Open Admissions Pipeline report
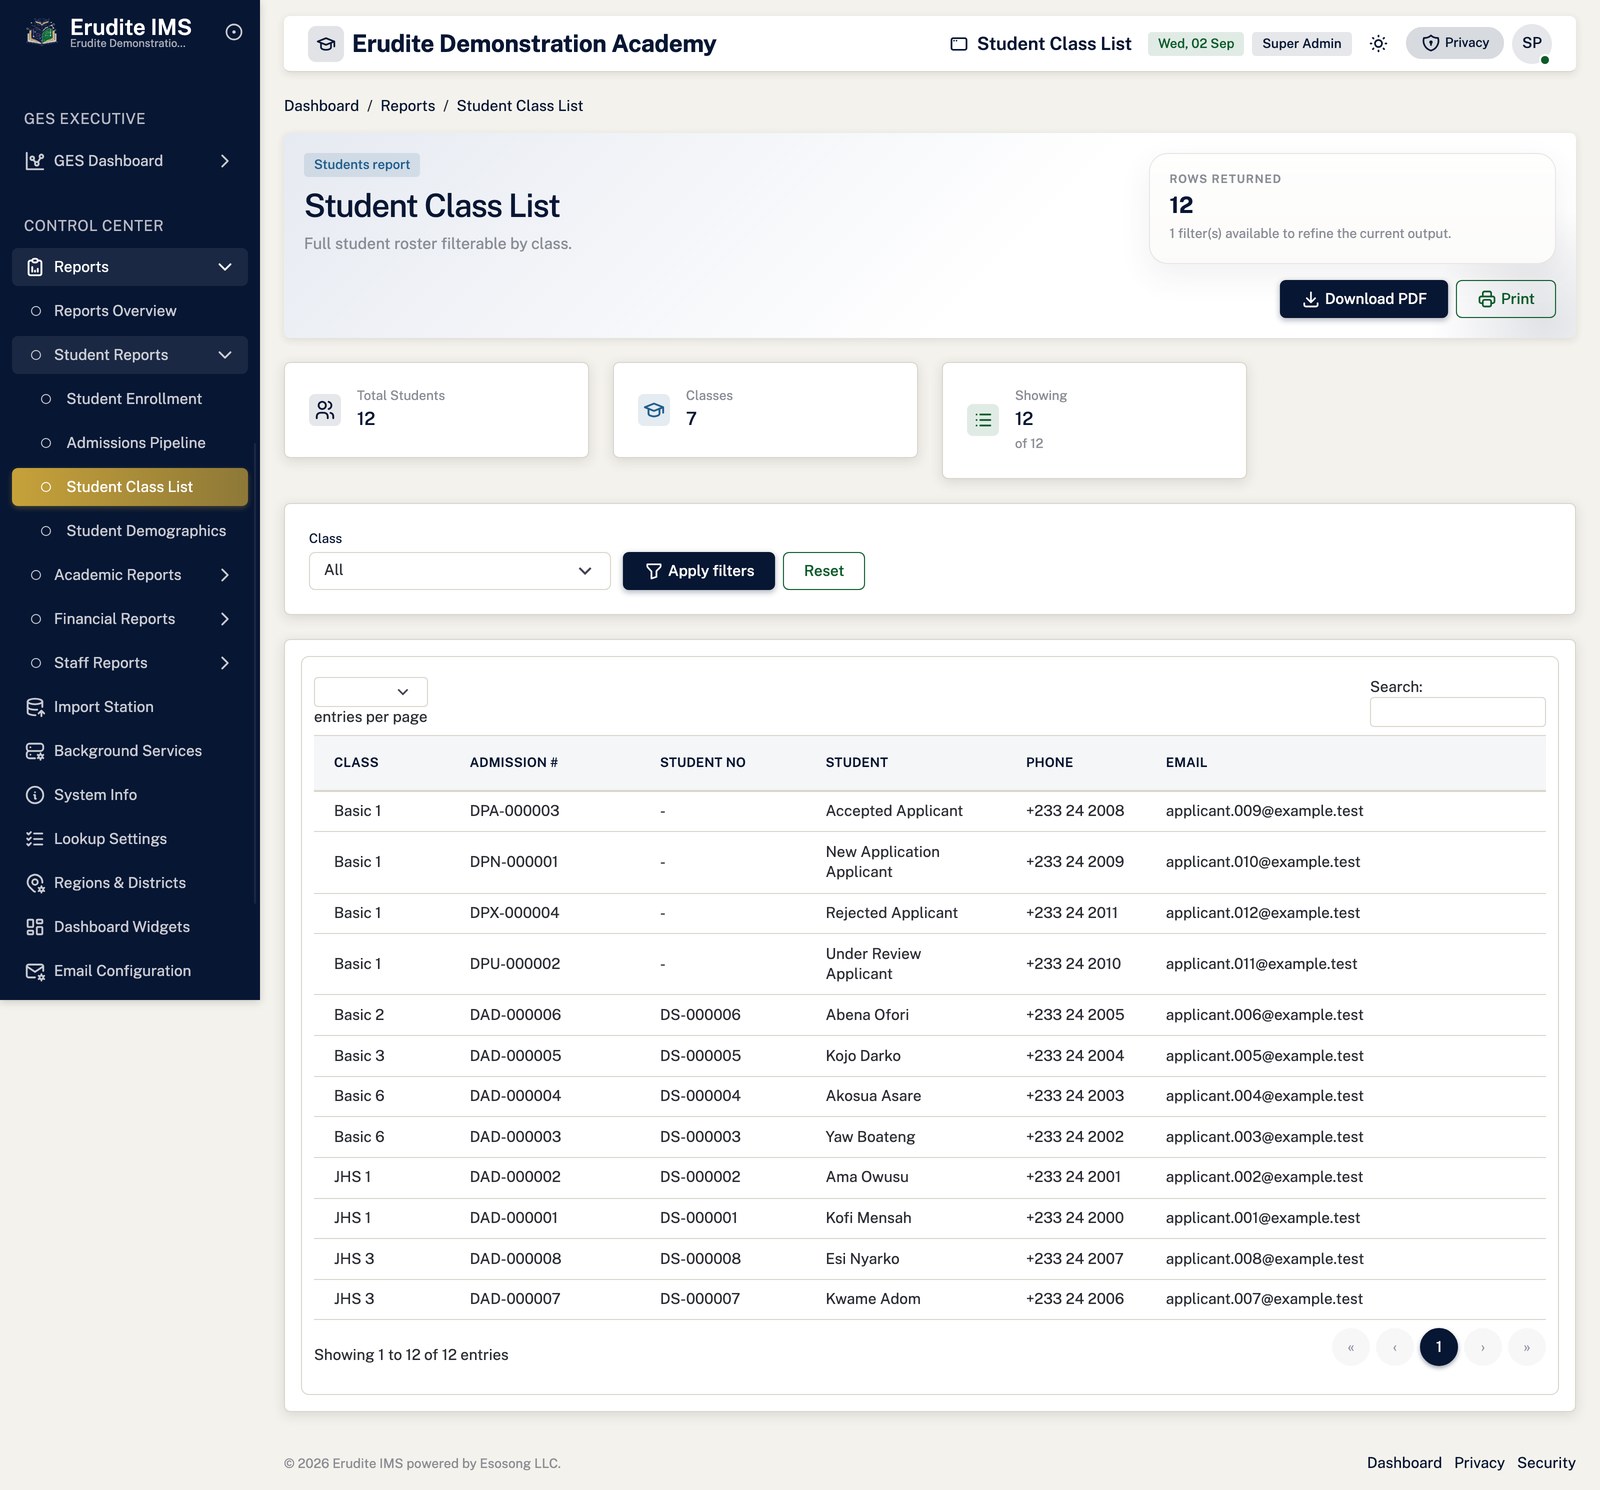1600x1490 pixels. tap(130, 443)
